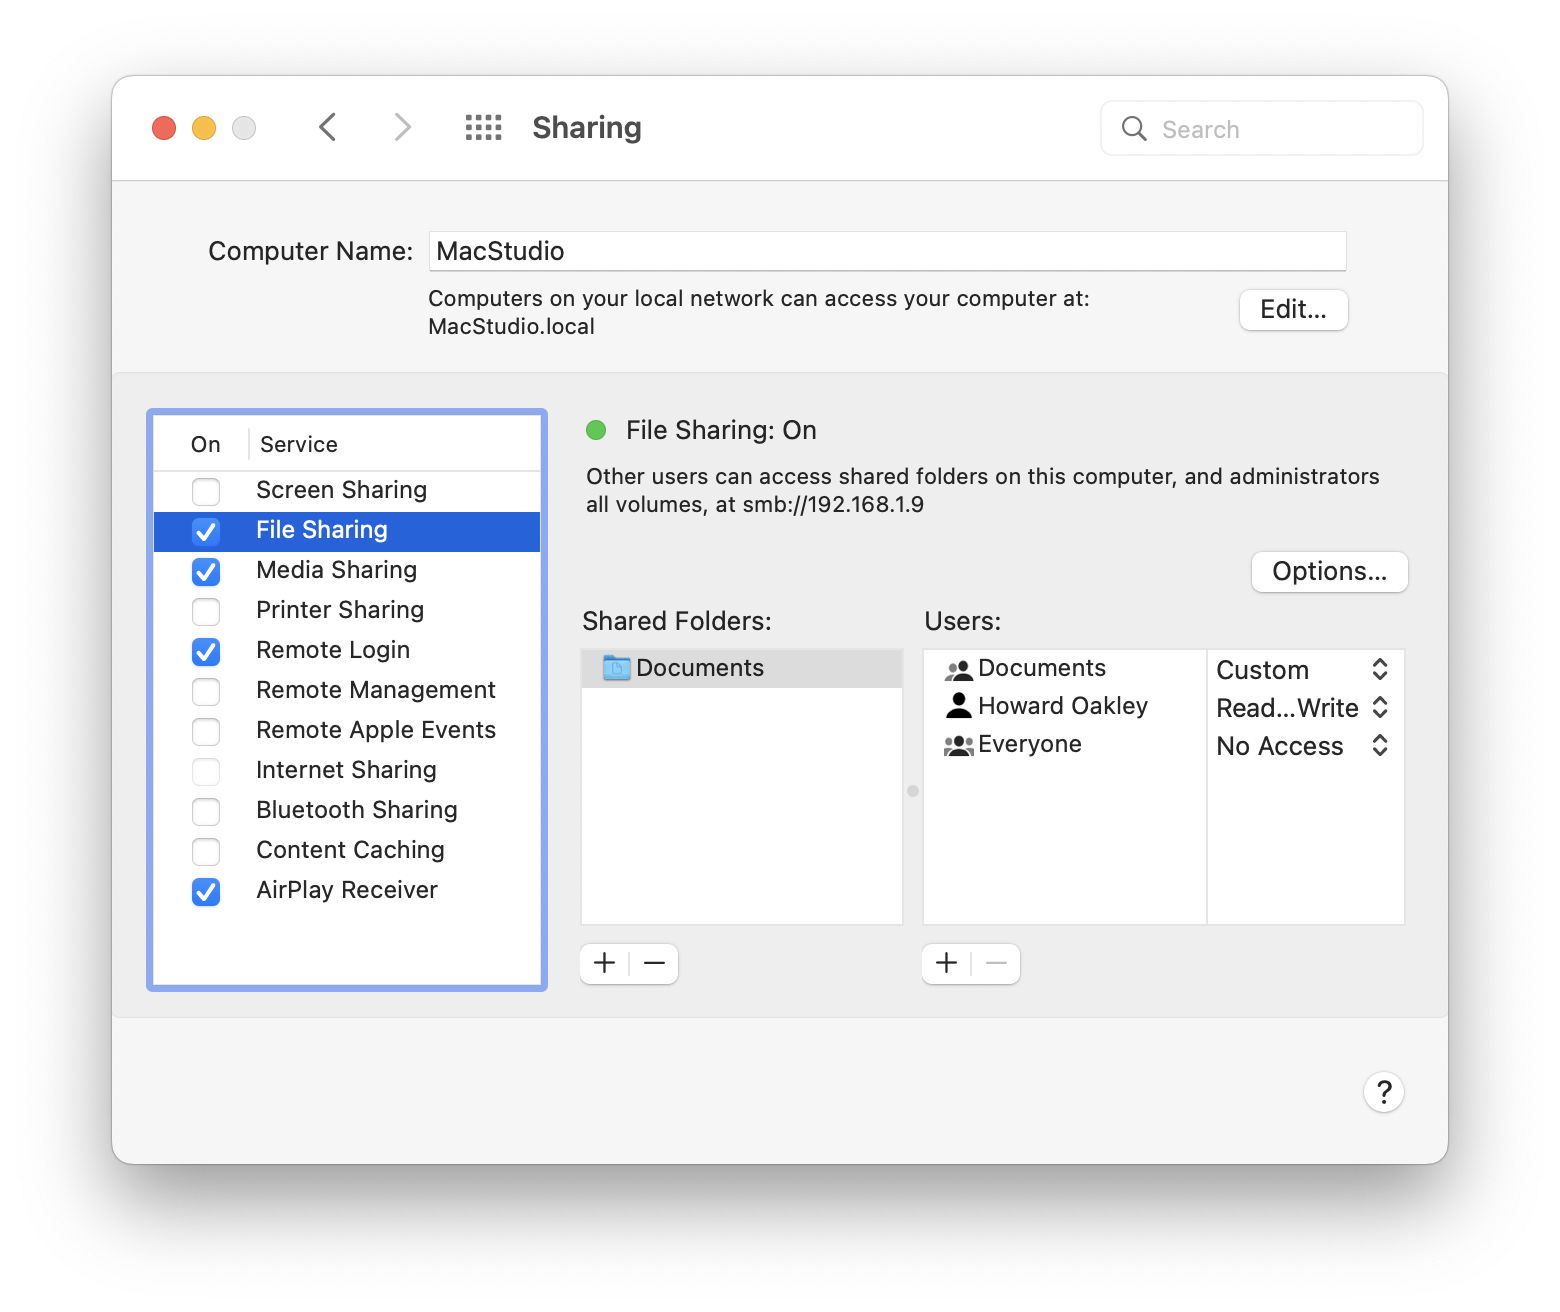Open the Custom permissions dropdown for Documents

tap(1380, 670)
